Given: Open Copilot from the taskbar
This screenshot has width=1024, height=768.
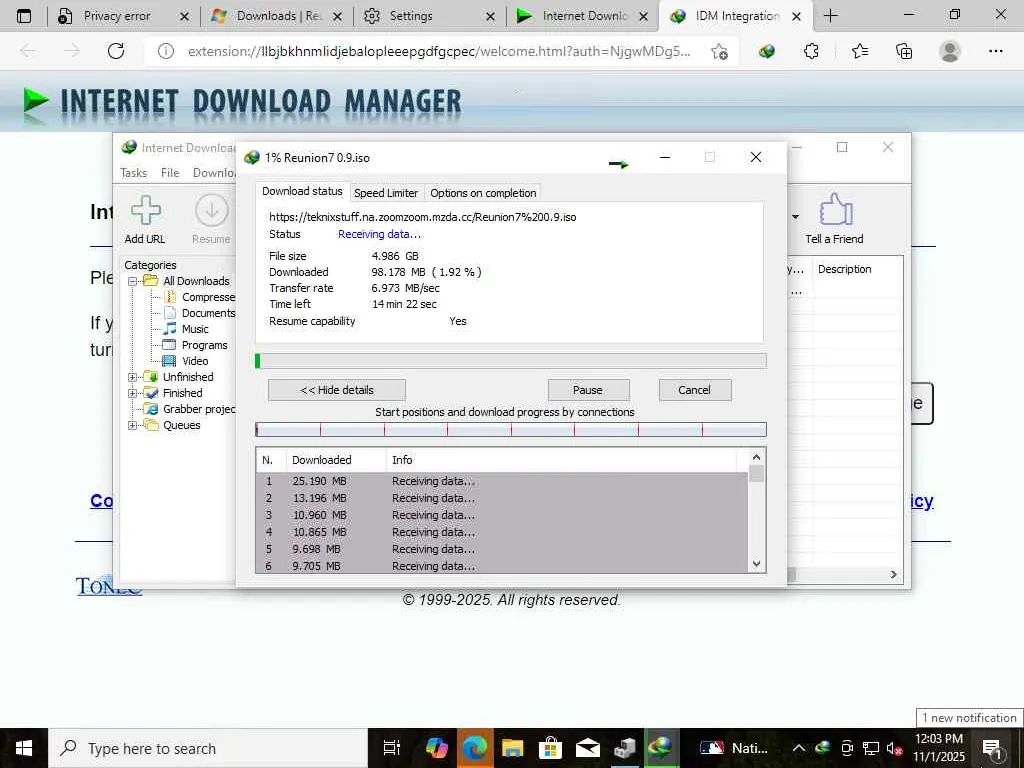Looking at the screenshot, I should click(436, 748).
